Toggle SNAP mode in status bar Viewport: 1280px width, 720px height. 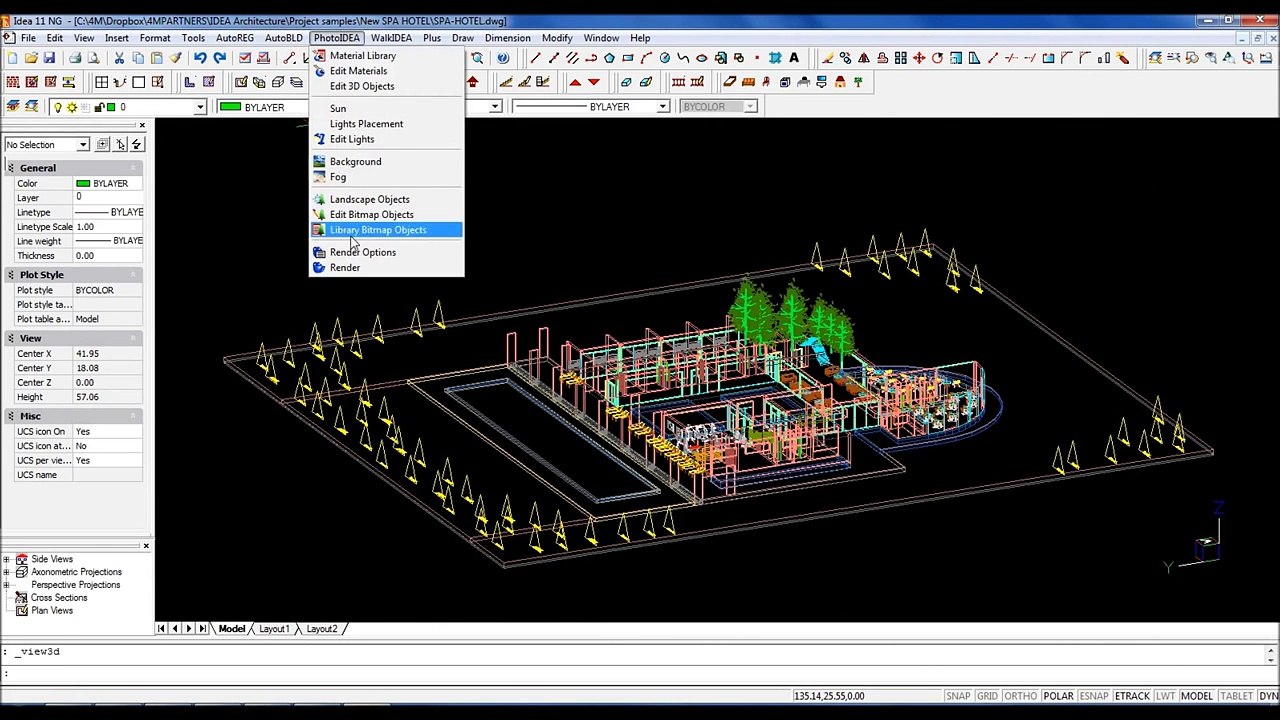[958, 696]
